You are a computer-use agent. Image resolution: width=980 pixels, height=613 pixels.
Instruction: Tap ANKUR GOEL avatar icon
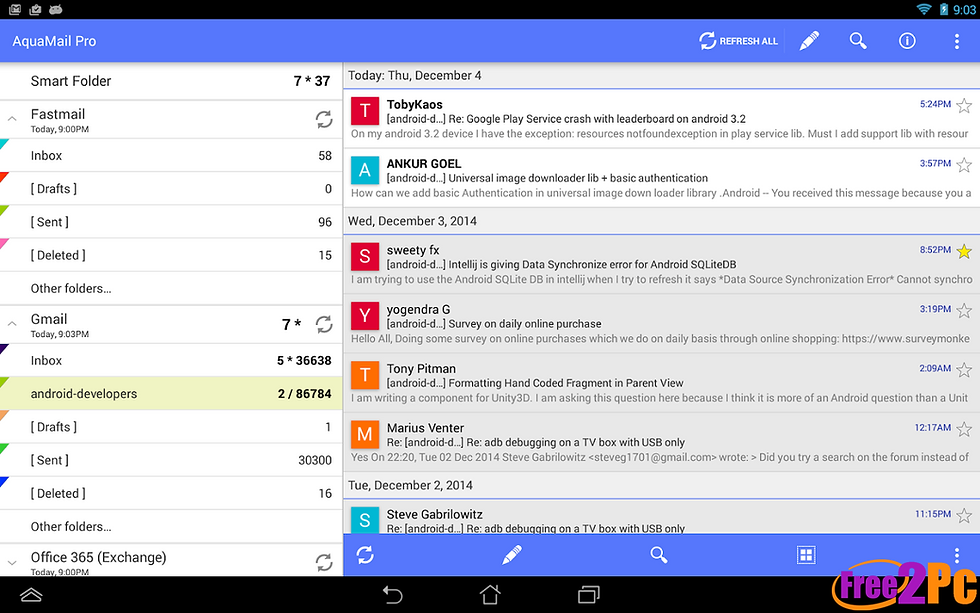coord(365,171)
